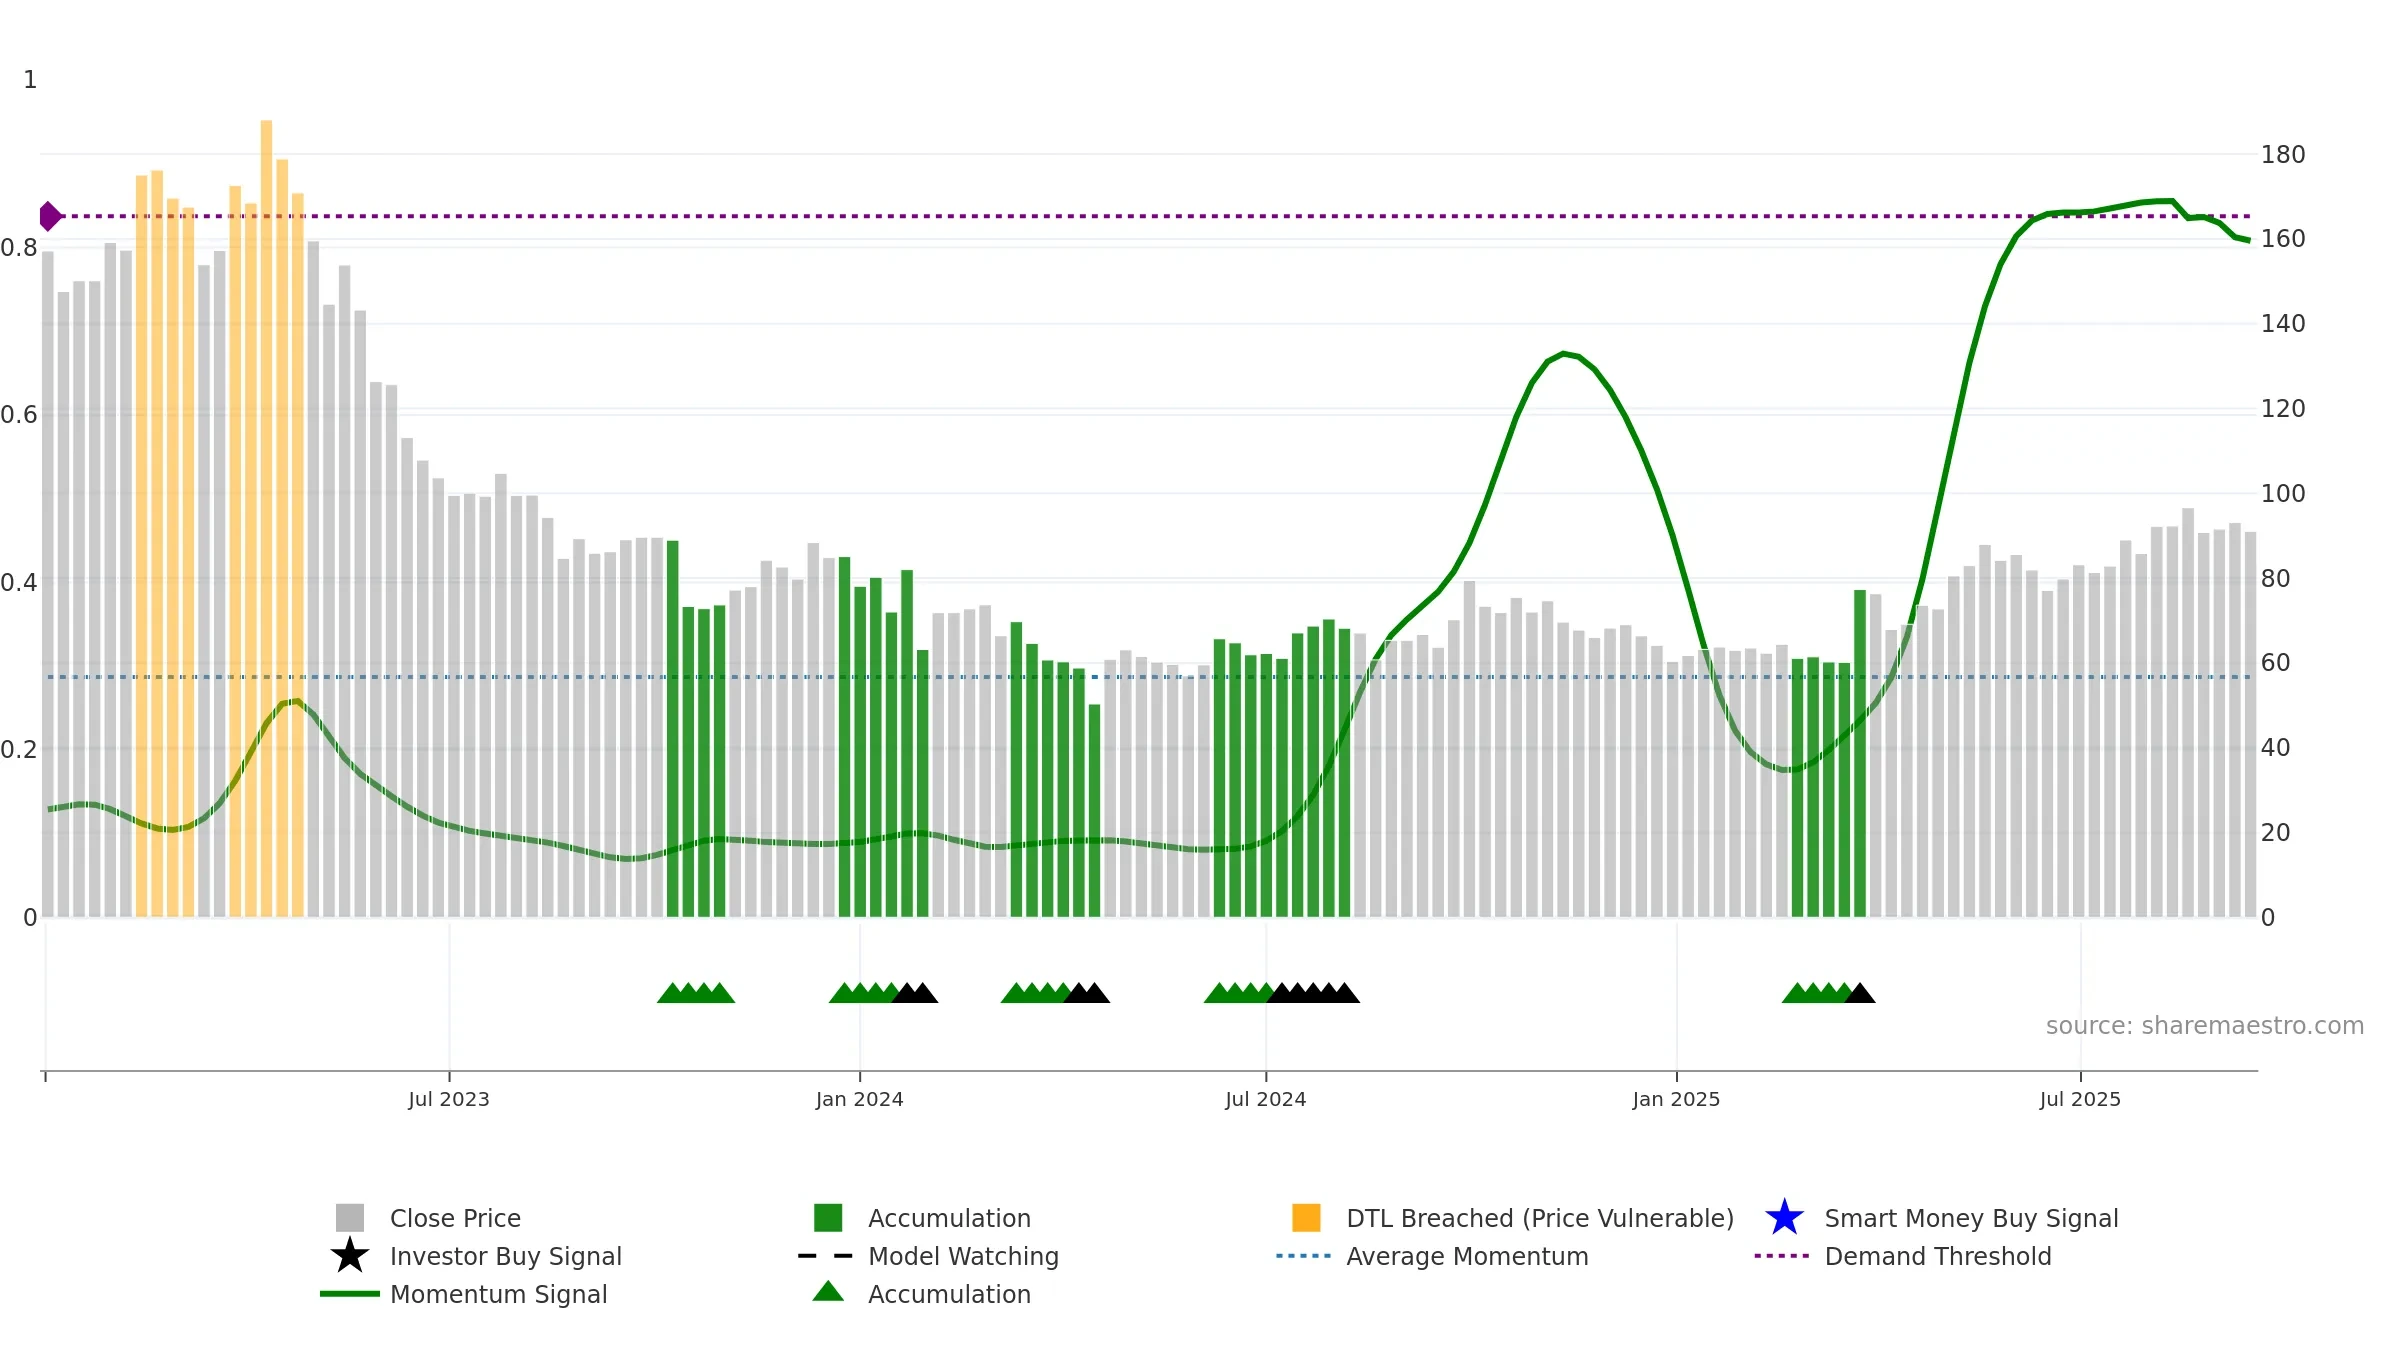Toggle the Investor Buy Signal legend label
2400x1350 pixels.
[506, 1256]
